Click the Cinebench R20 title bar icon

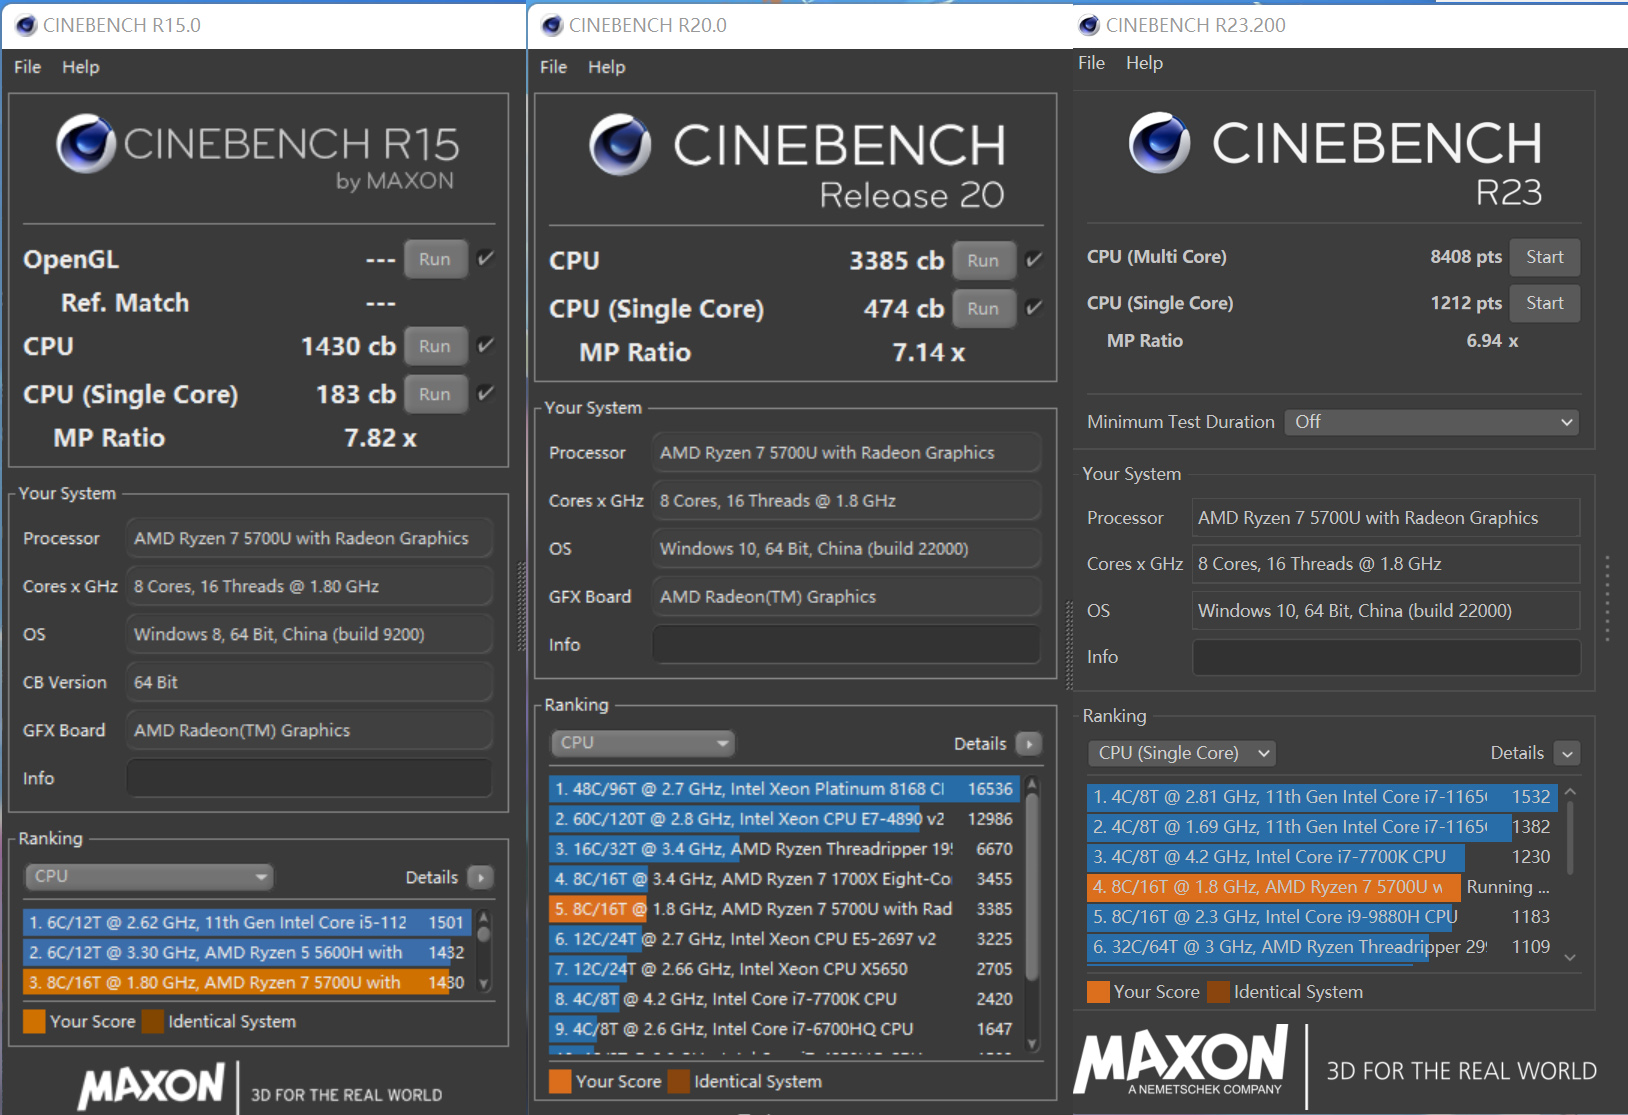(x=552, y=25)
